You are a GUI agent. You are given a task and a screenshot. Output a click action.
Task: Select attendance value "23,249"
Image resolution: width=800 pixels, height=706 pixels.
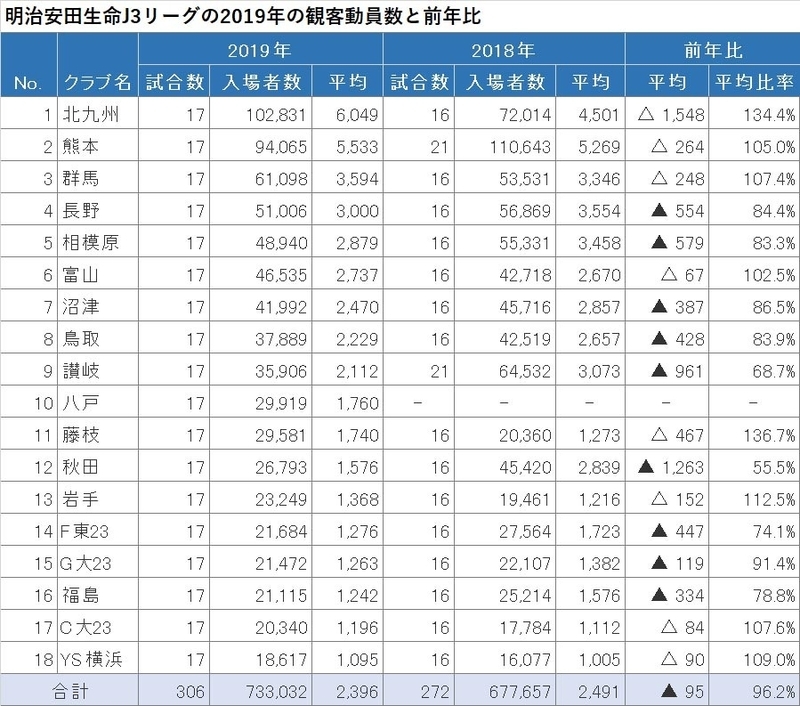tap(281, 500)
